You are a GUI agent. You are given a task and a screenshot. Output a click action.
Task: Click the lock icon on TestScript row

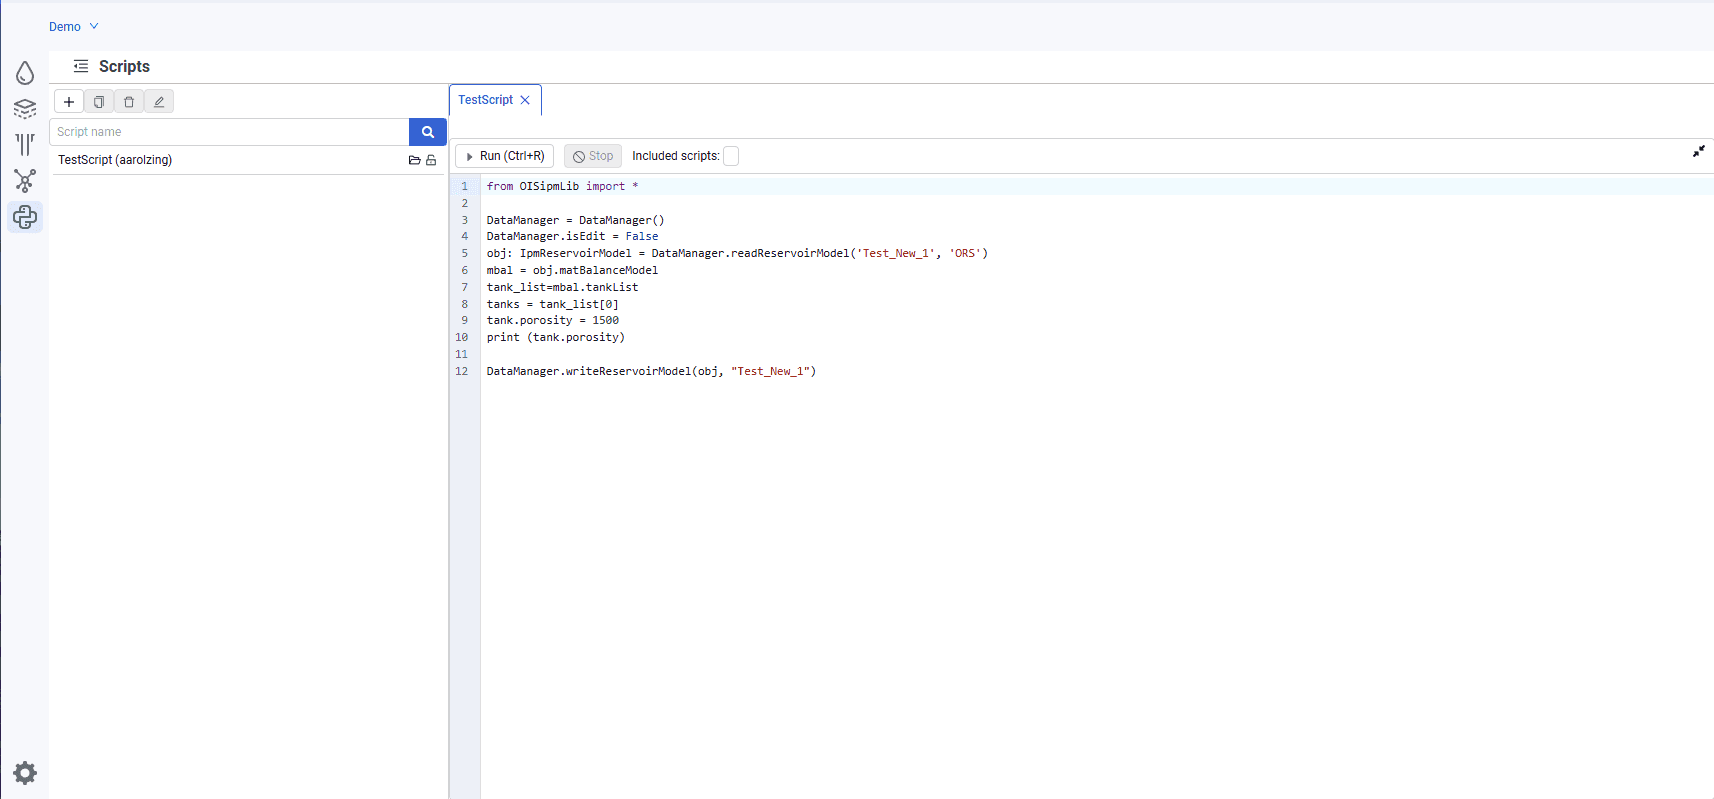click(x=431, y=160)
